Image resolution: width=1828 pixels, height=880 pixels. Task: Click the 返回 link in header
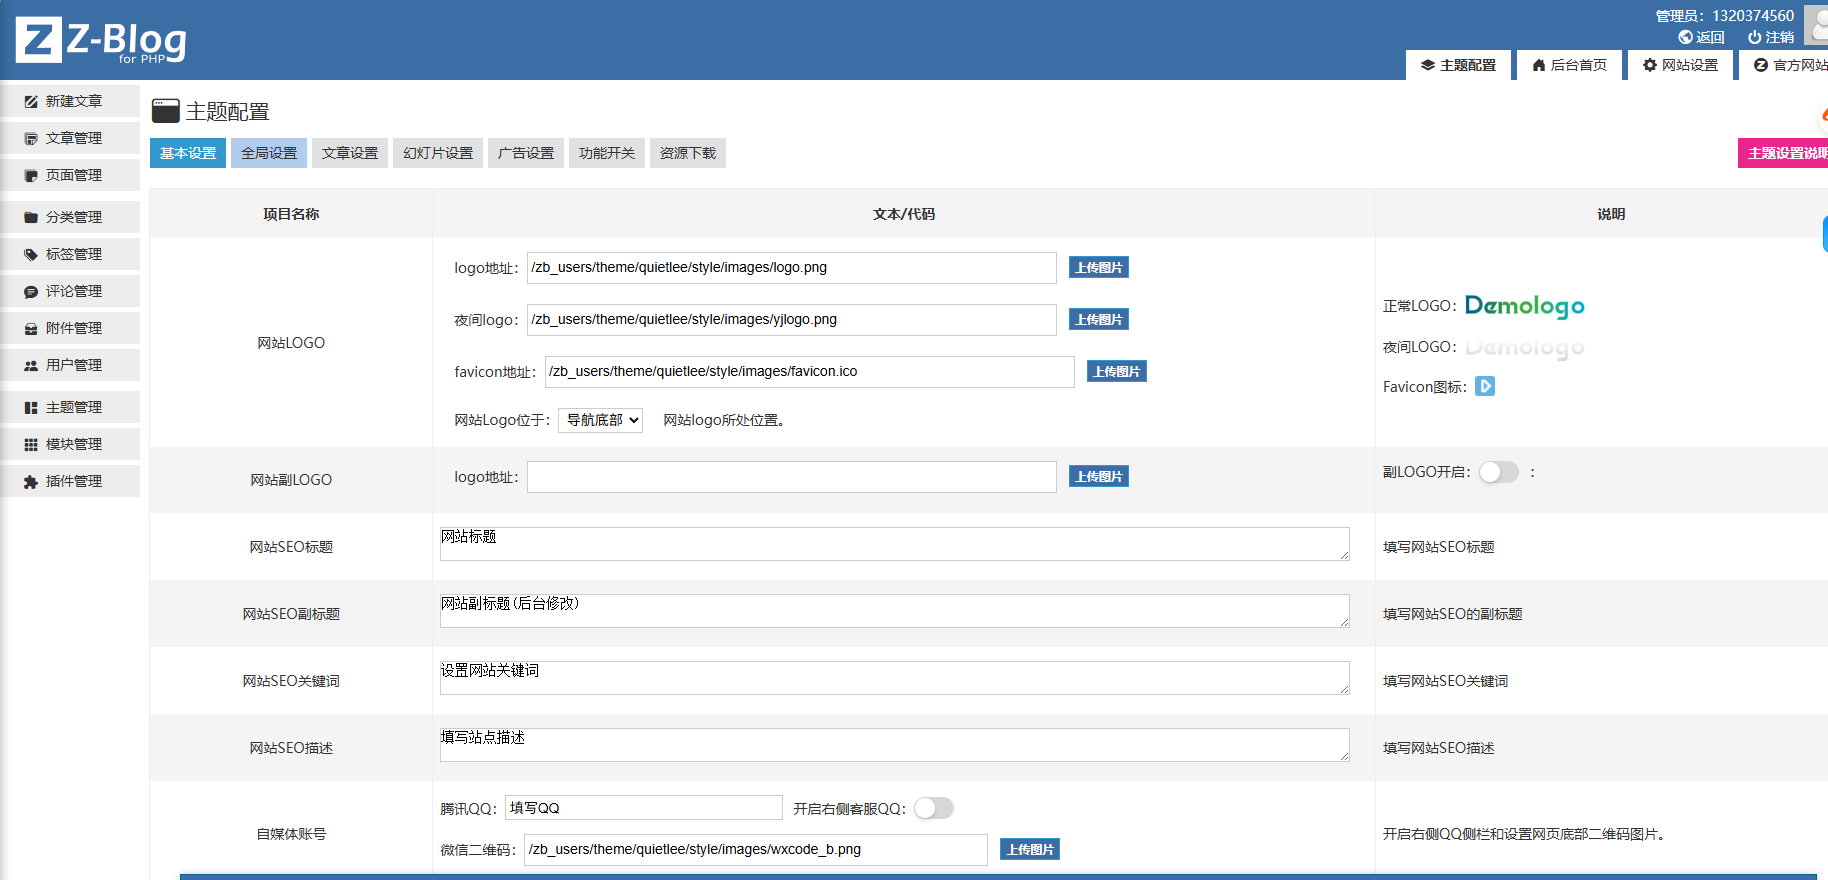pos(1702,37)
